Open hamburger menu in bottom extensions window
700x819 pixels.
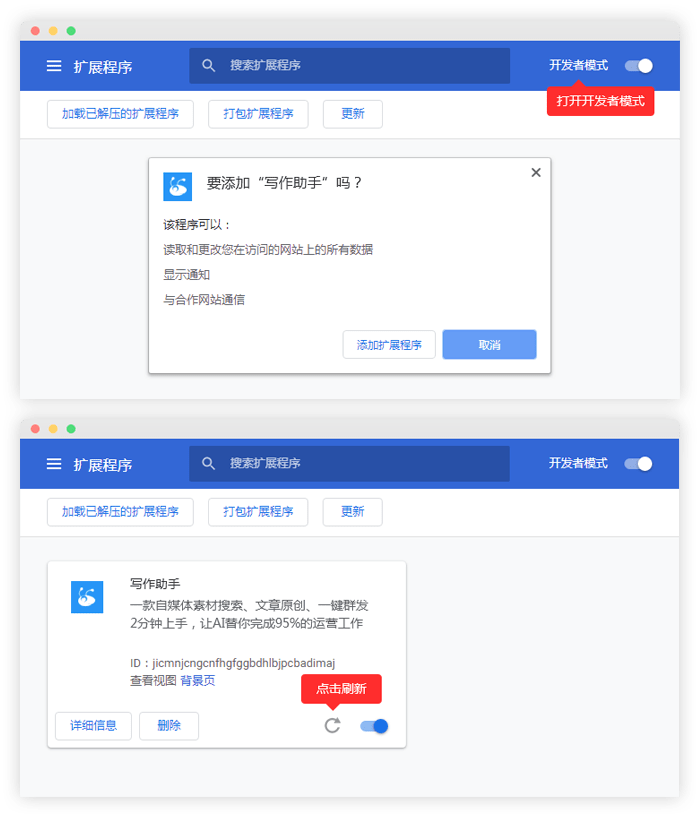tap(54, 464)
